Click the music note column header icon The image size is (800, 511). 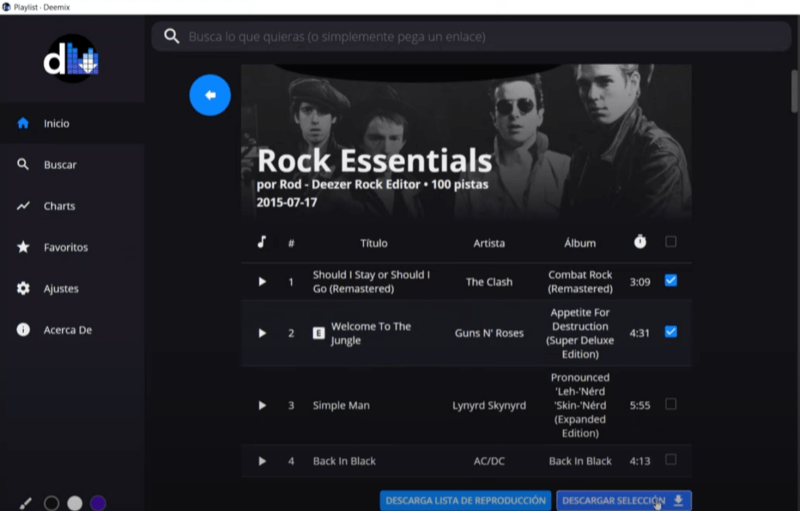(262, 242)
